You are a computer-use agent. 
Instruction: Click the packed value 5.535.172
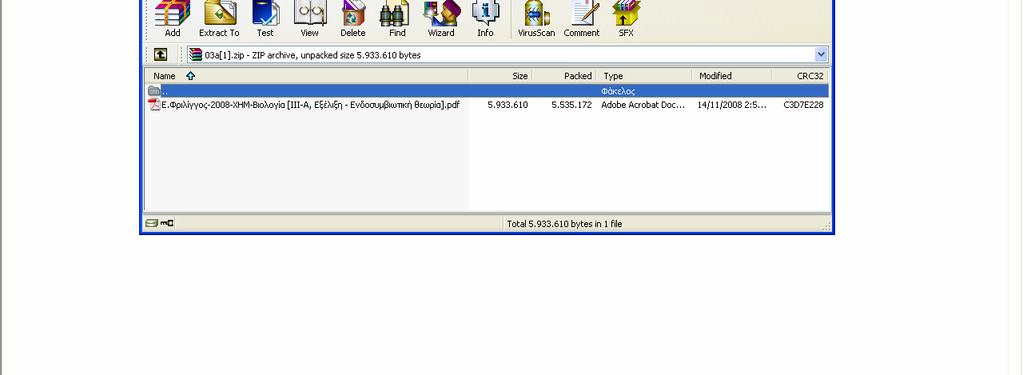tap(572, 104)
